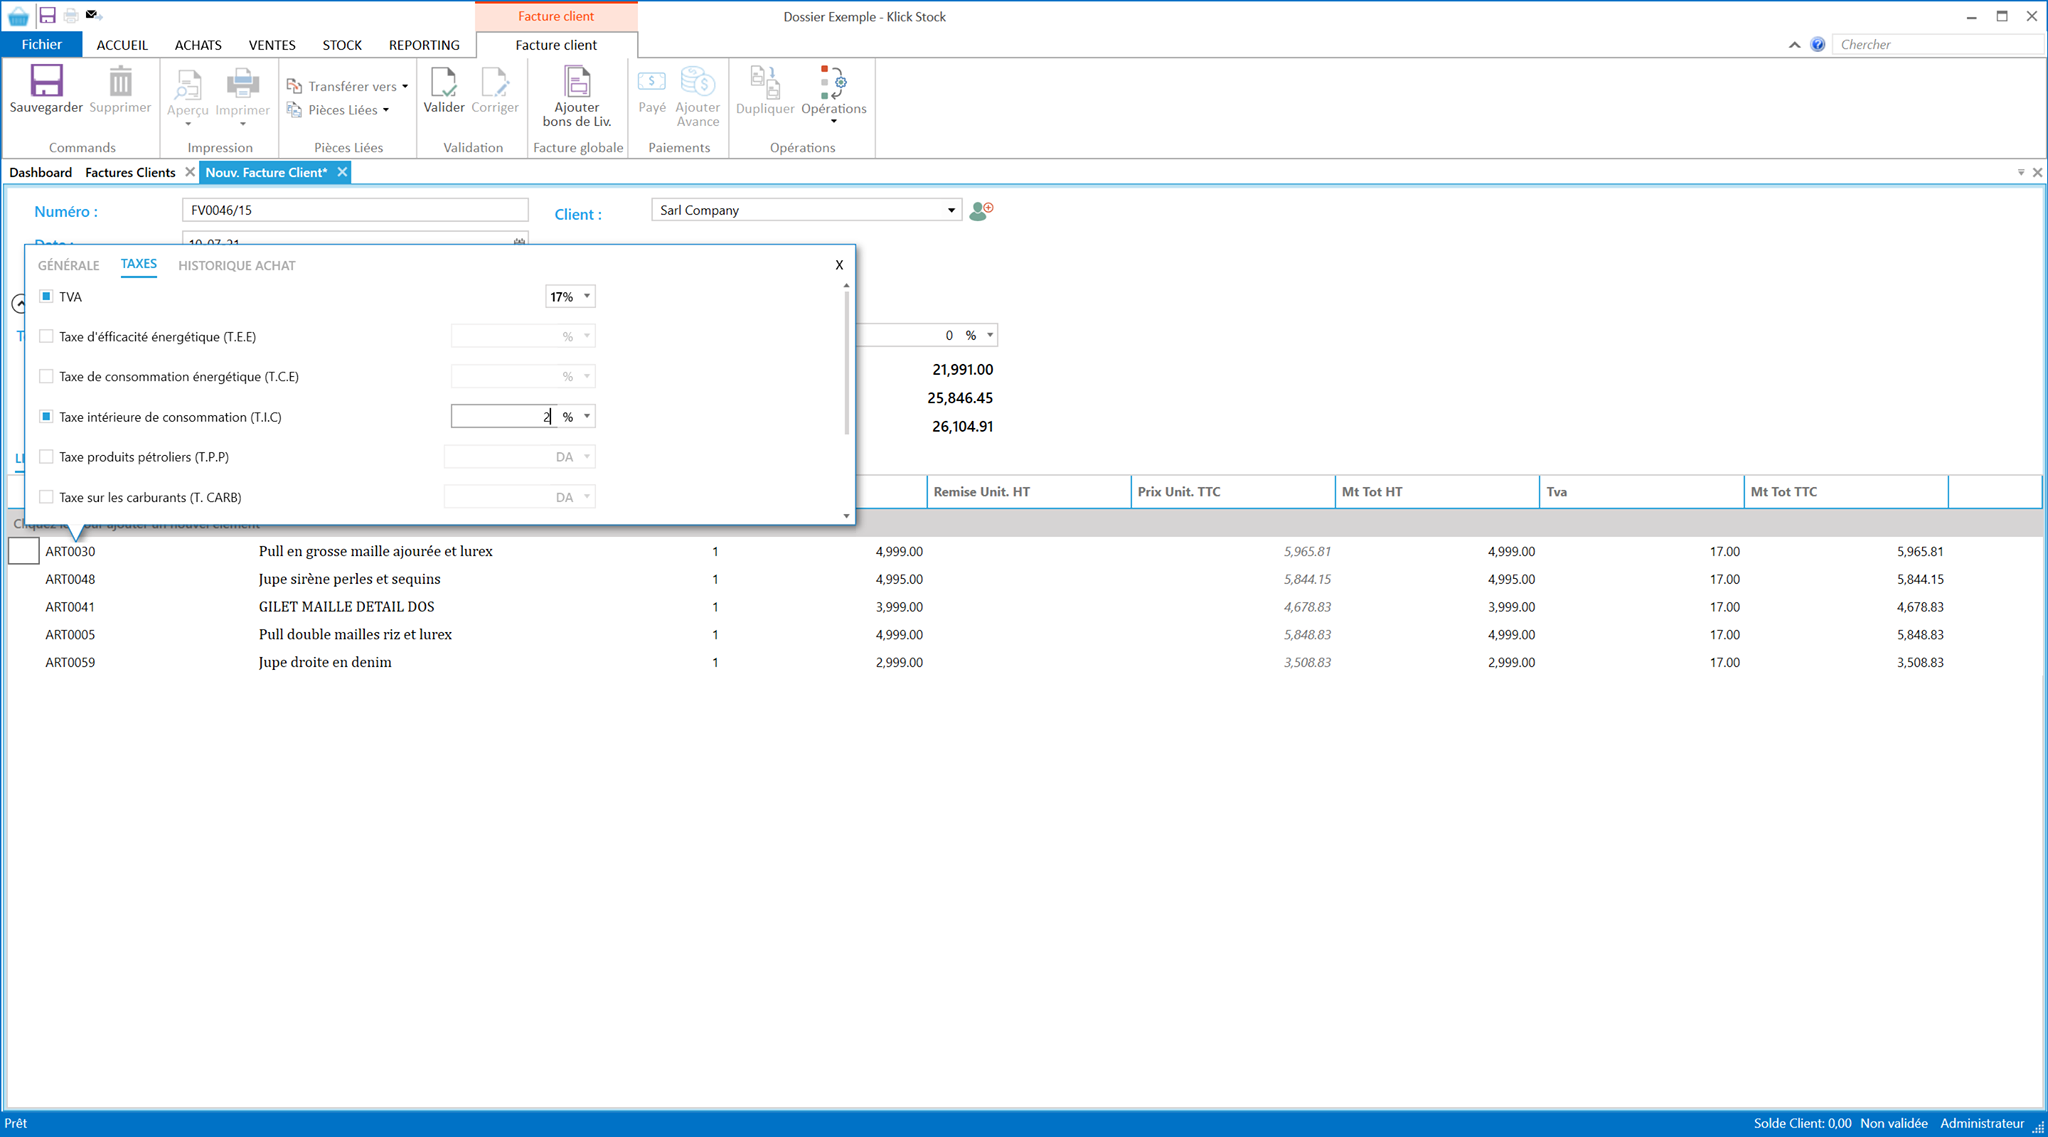Open the Aperçu preview tool
Viewport: 2048px width, 1137px height.
tap(187, 84)
